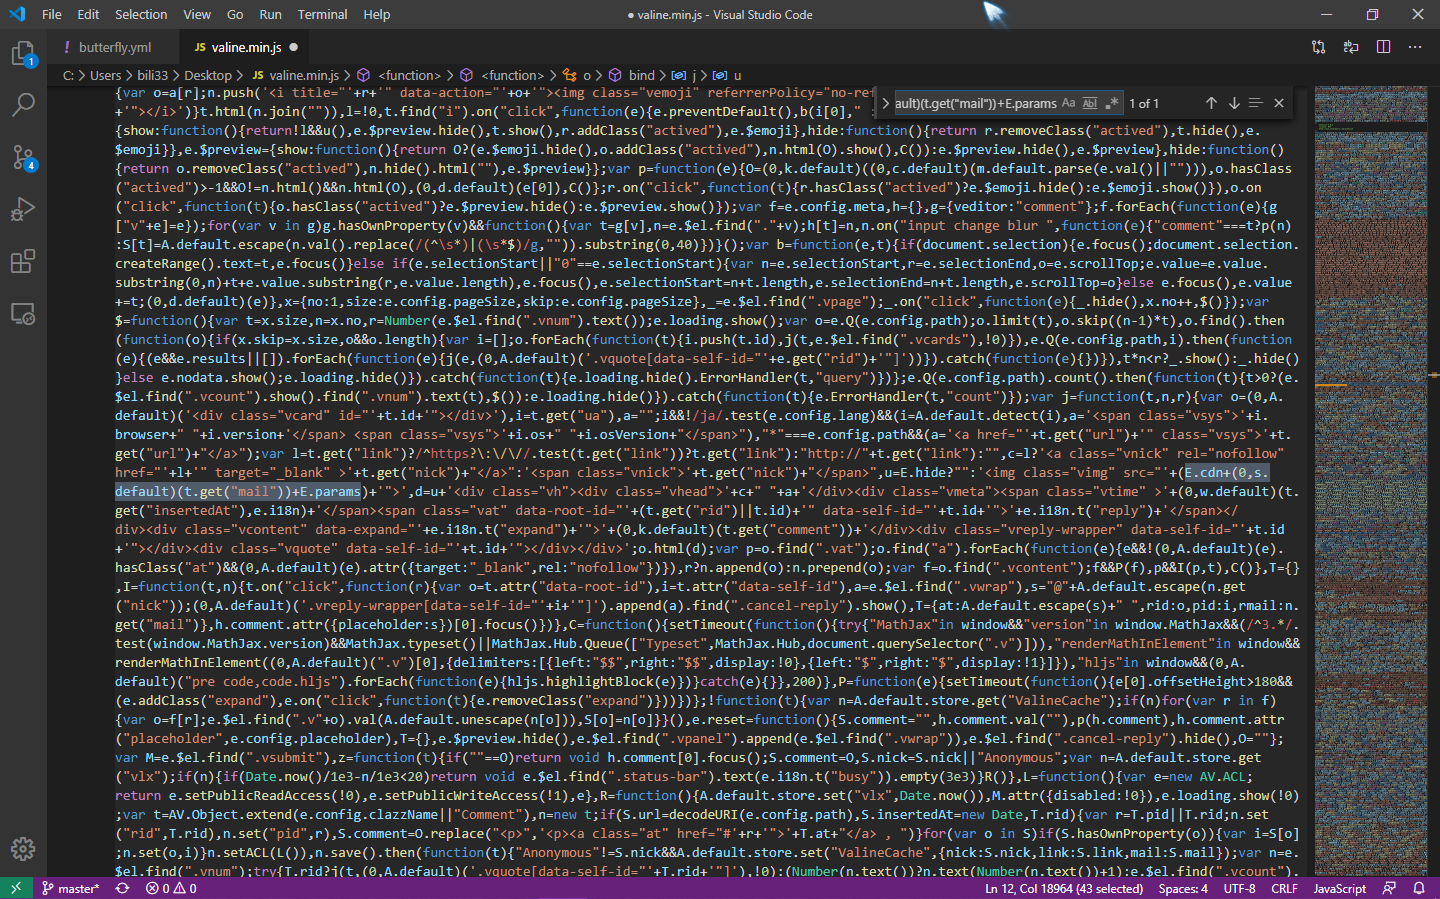Image resolution: width=1440 pixels, height=899 pixels.
Task: Click the Split Editor Right icon
Action: click(1383, 47)
